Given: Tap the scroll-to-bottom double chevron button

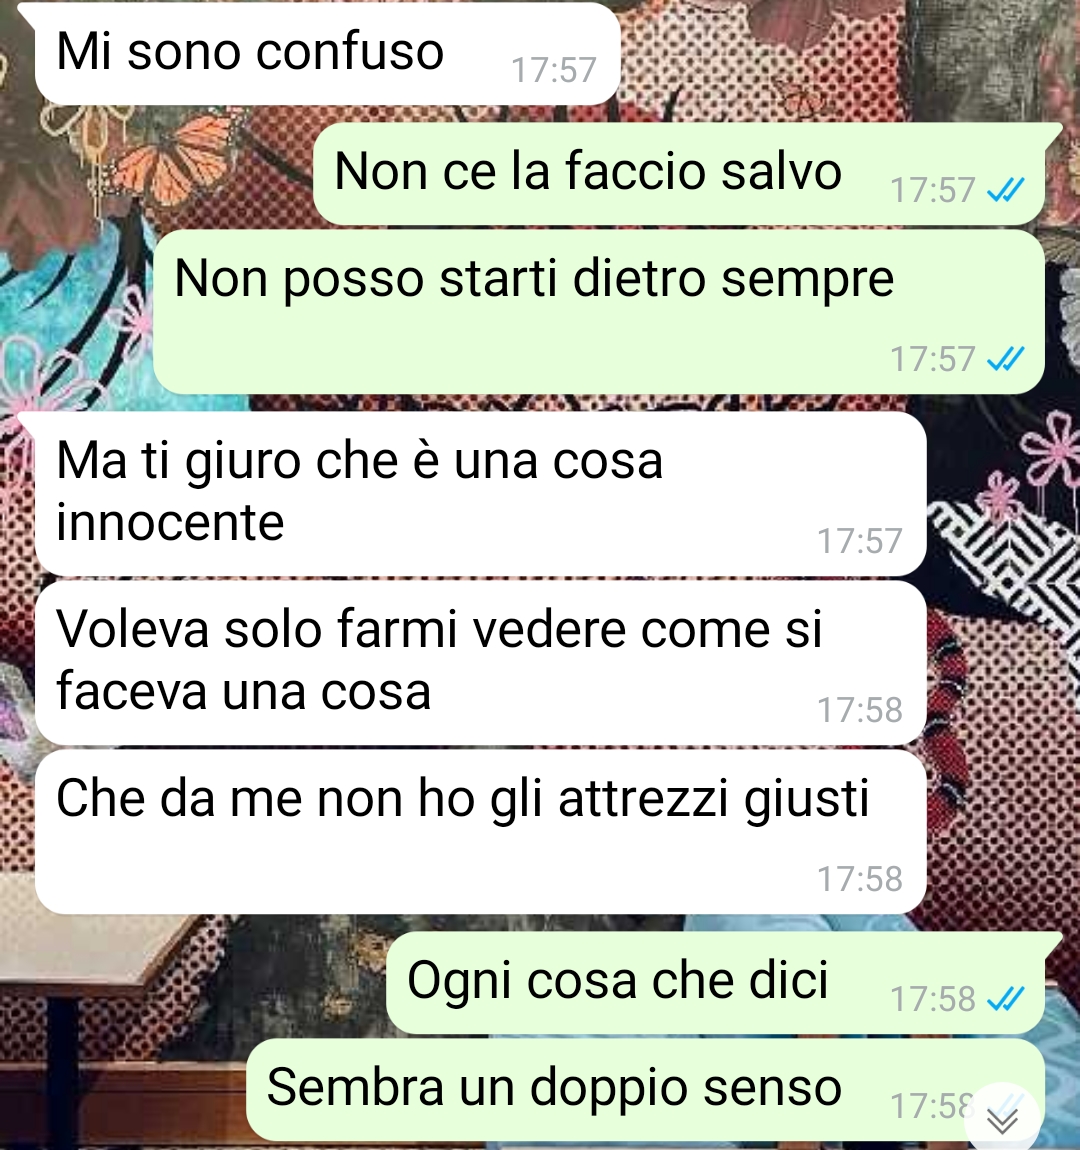Looking at the screenshot, I should point(1002,1118).
